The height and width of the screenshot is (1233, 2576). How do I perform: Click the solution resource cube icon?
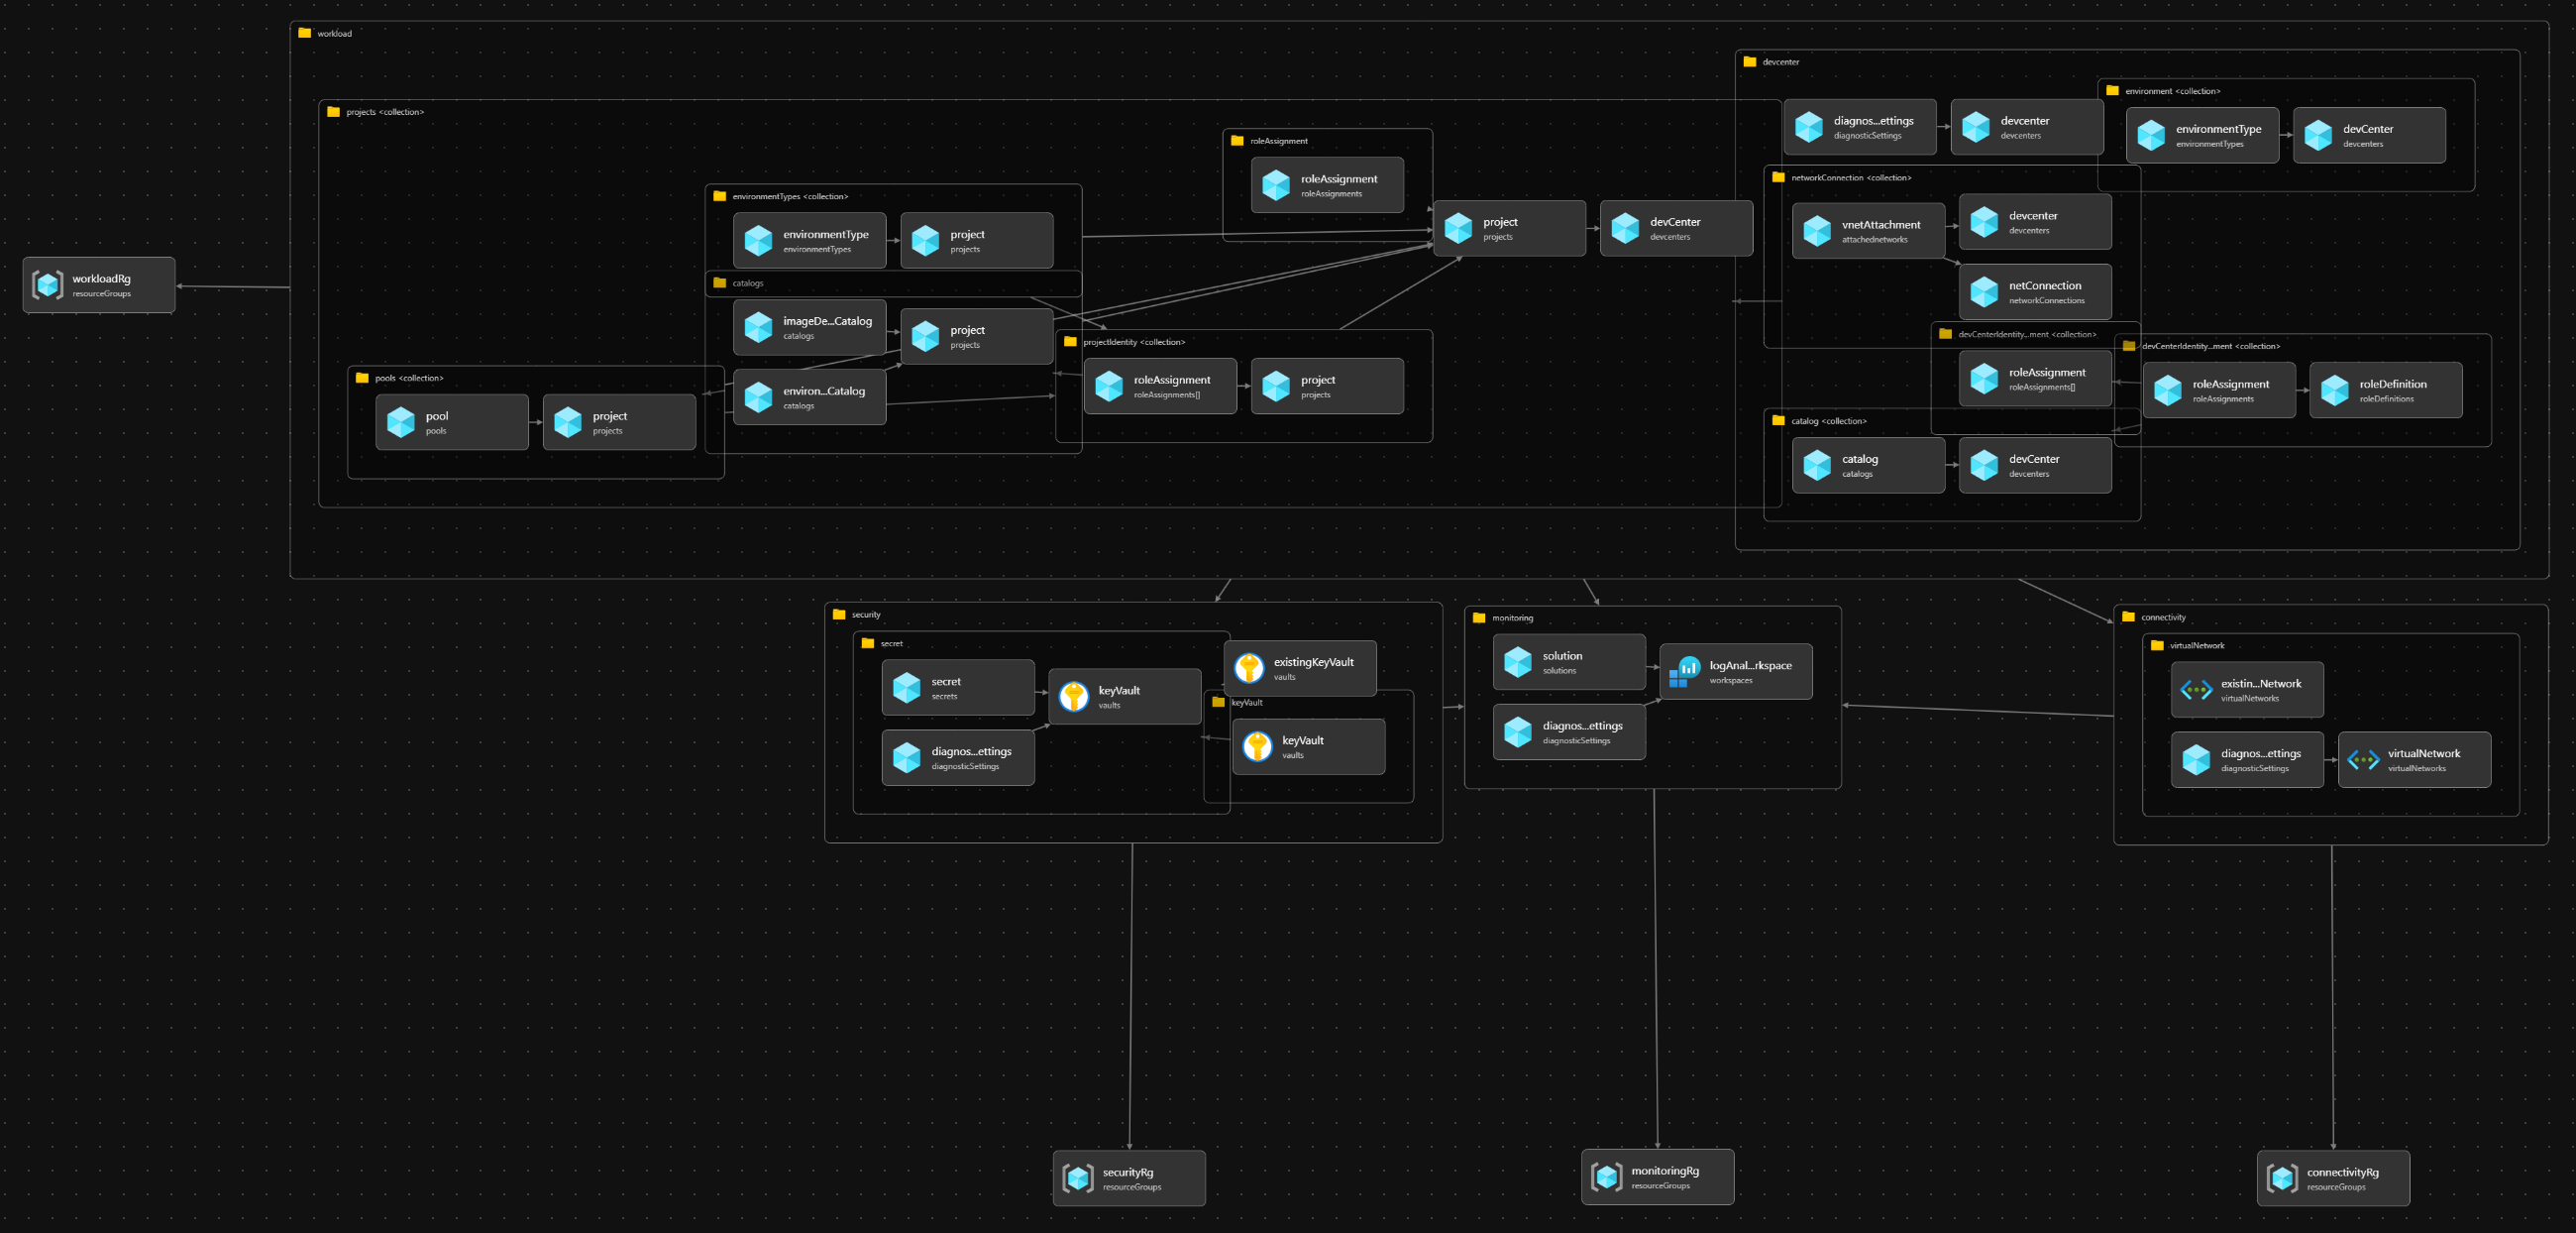1518,662
